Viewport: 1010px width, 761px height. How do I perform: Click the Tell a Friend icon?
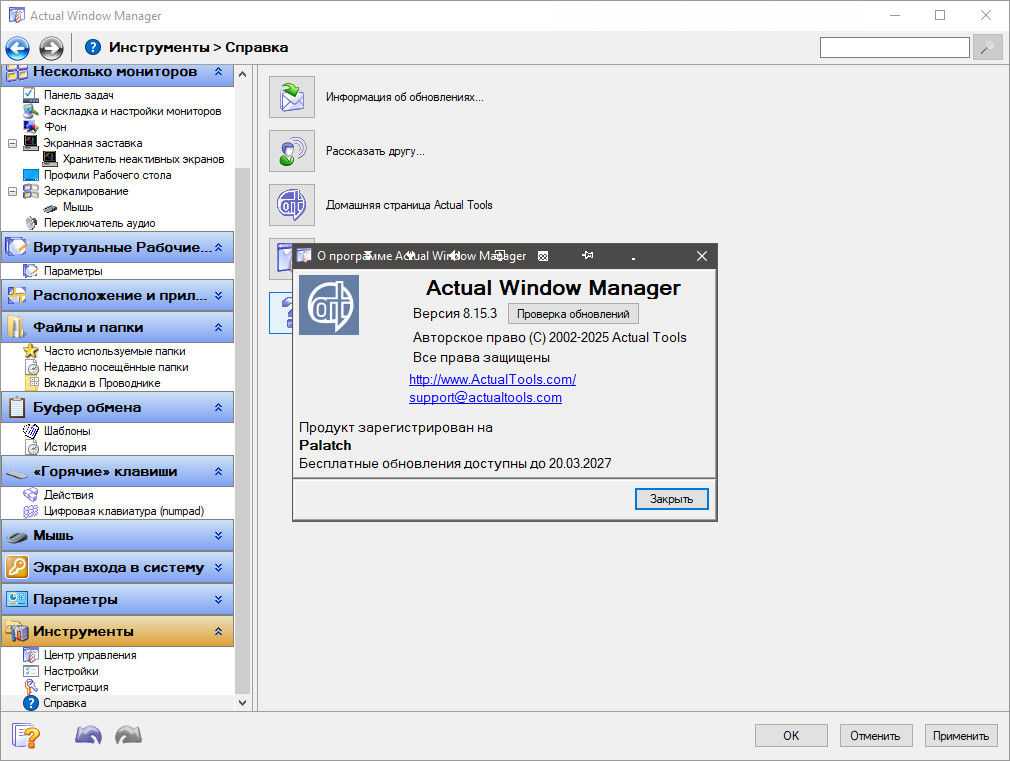(292, 151)
